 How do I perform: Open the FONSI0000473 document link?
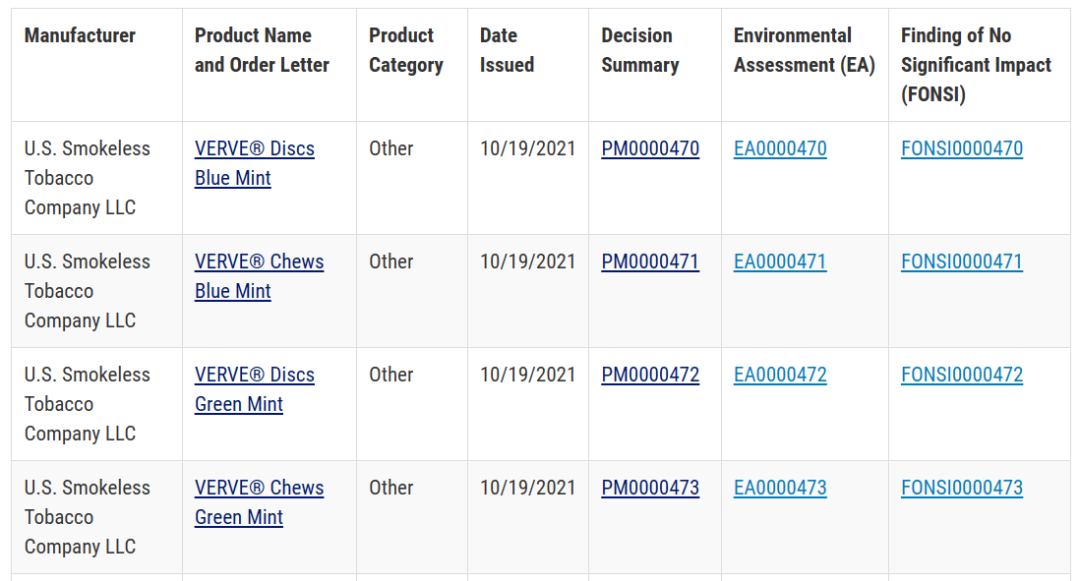tap(962, 487)
